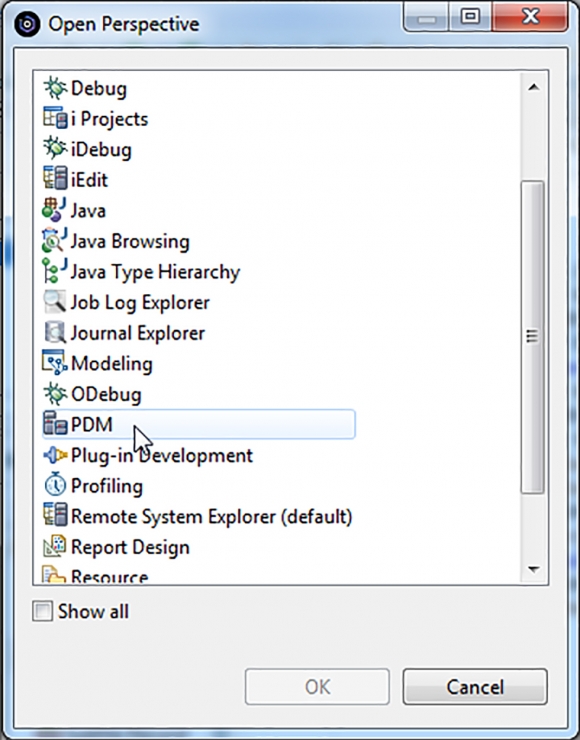
Task: Choose Remote System Explorer (default) entry
Action: pyautogui.click(x=198, y=516)
